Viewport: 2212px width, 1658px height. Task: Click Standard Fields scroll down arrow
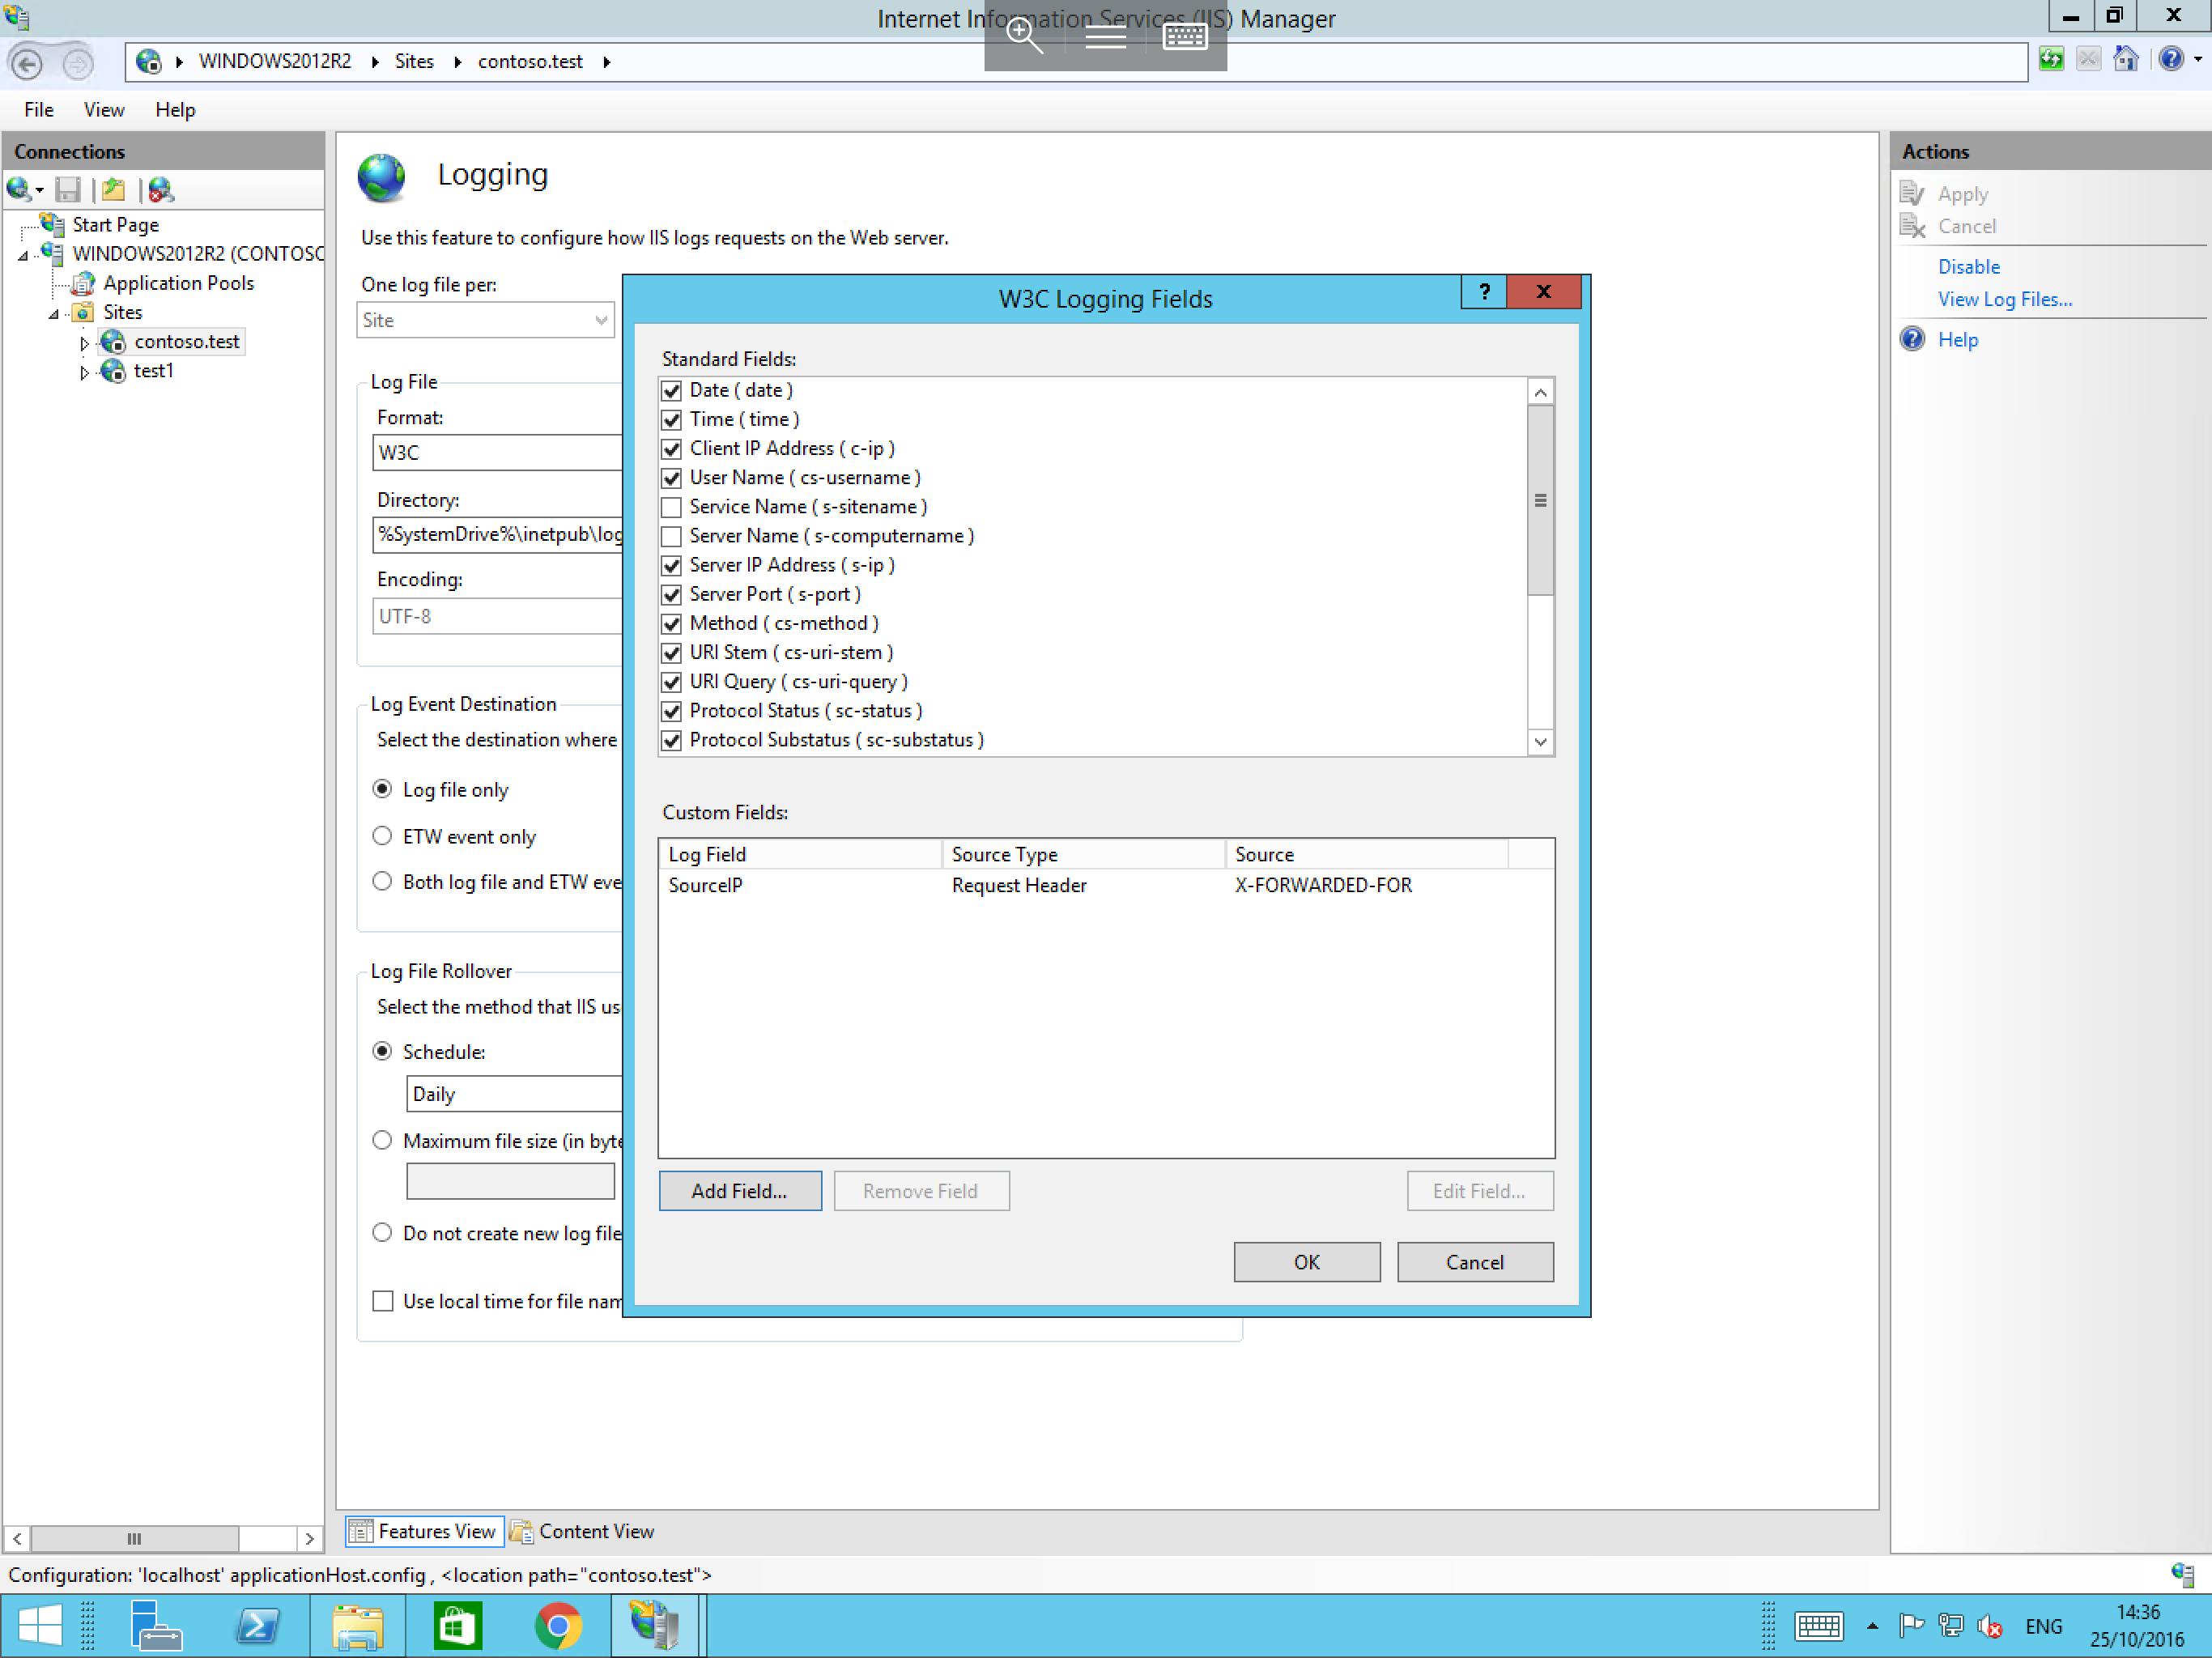click(x=1540, y=742)
